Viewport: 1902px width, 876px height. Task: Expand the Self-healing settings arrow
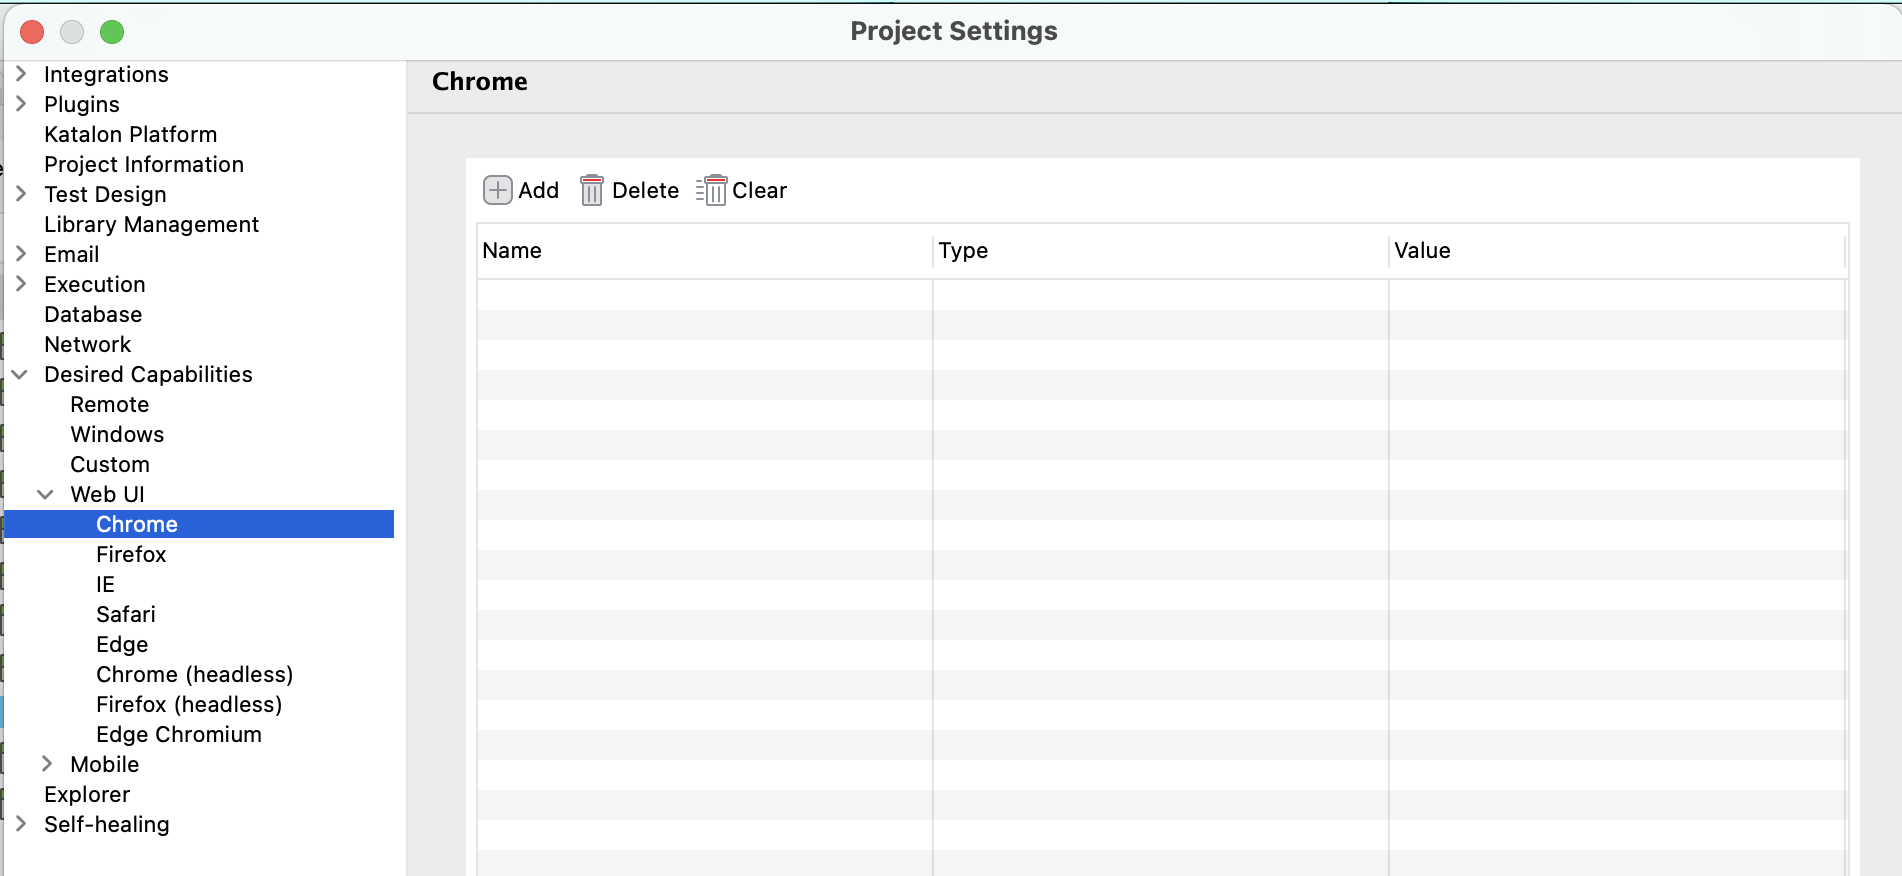pyautogui.click(x=21, y=824)
